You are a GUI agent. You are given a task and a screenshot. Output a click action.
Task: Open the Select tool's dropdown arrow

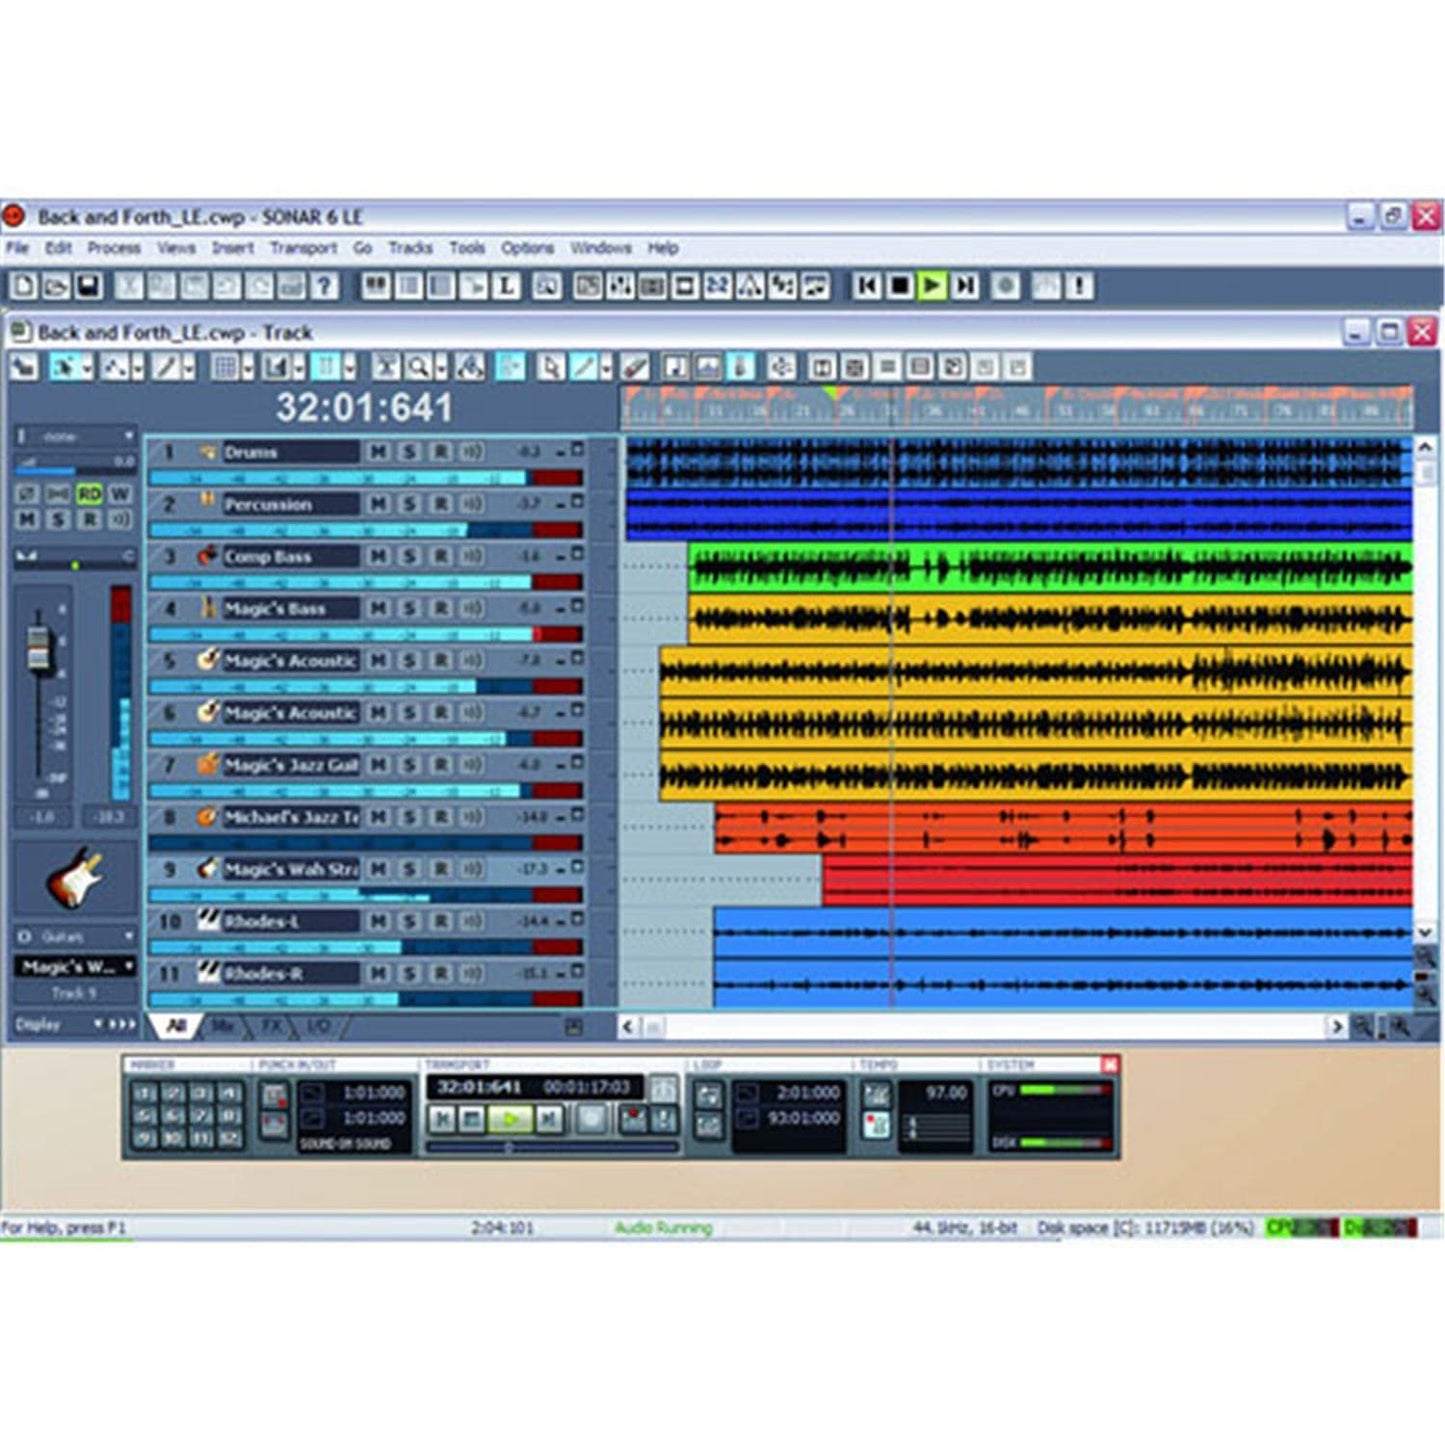pyautogui.click(x=89, y=368)
